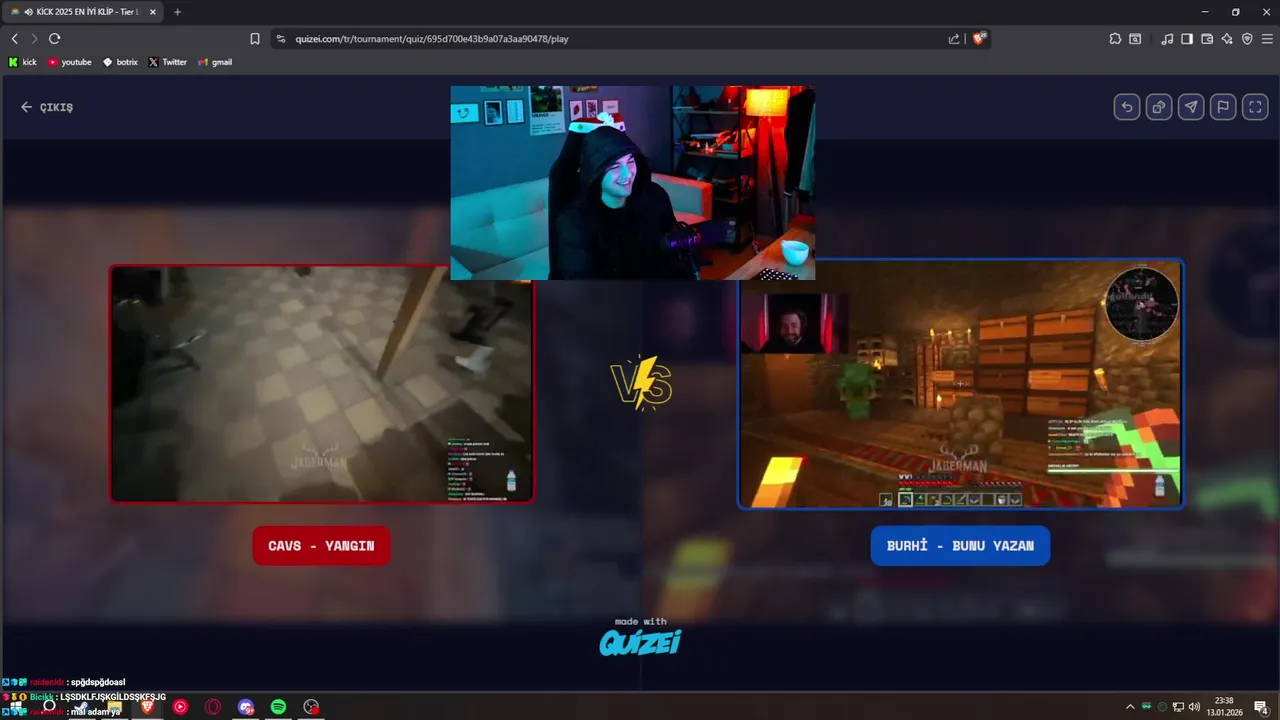Open the music note playlist icon
The image size is (1280, 720).
(1167, 39)
